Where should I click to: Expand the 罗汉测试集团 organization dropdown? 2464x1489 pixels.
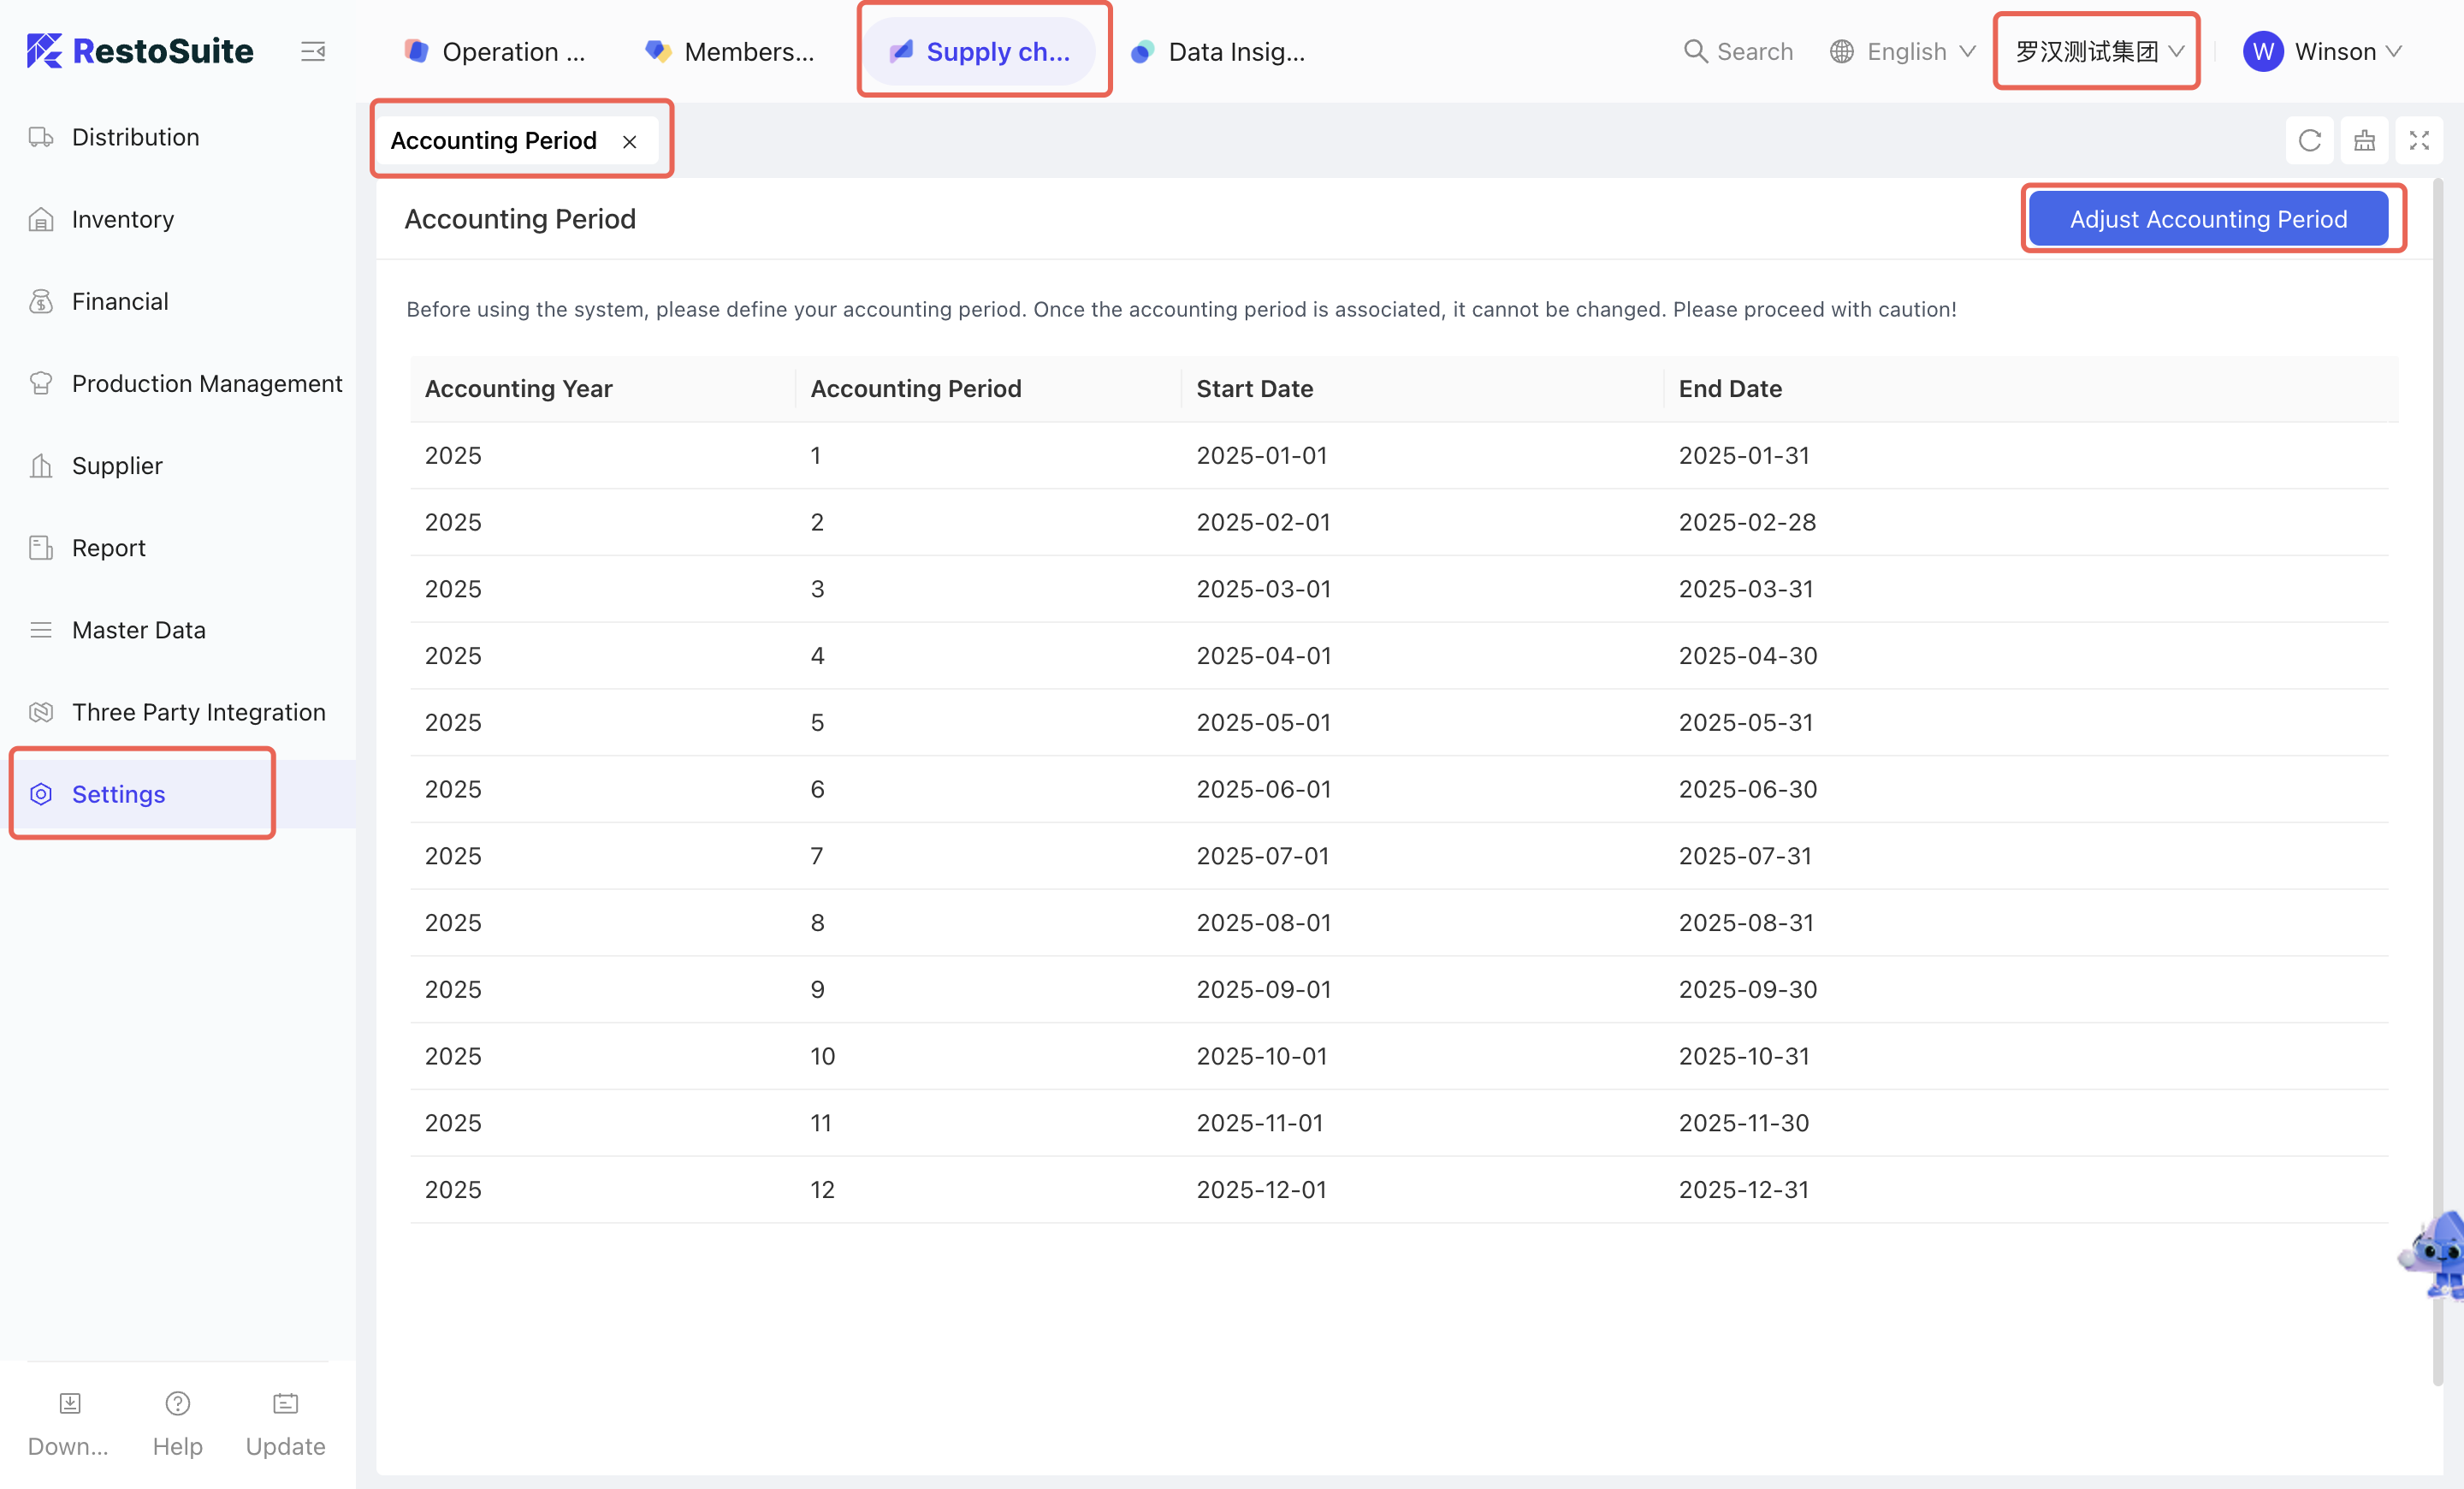click(x=2097, y=51)
